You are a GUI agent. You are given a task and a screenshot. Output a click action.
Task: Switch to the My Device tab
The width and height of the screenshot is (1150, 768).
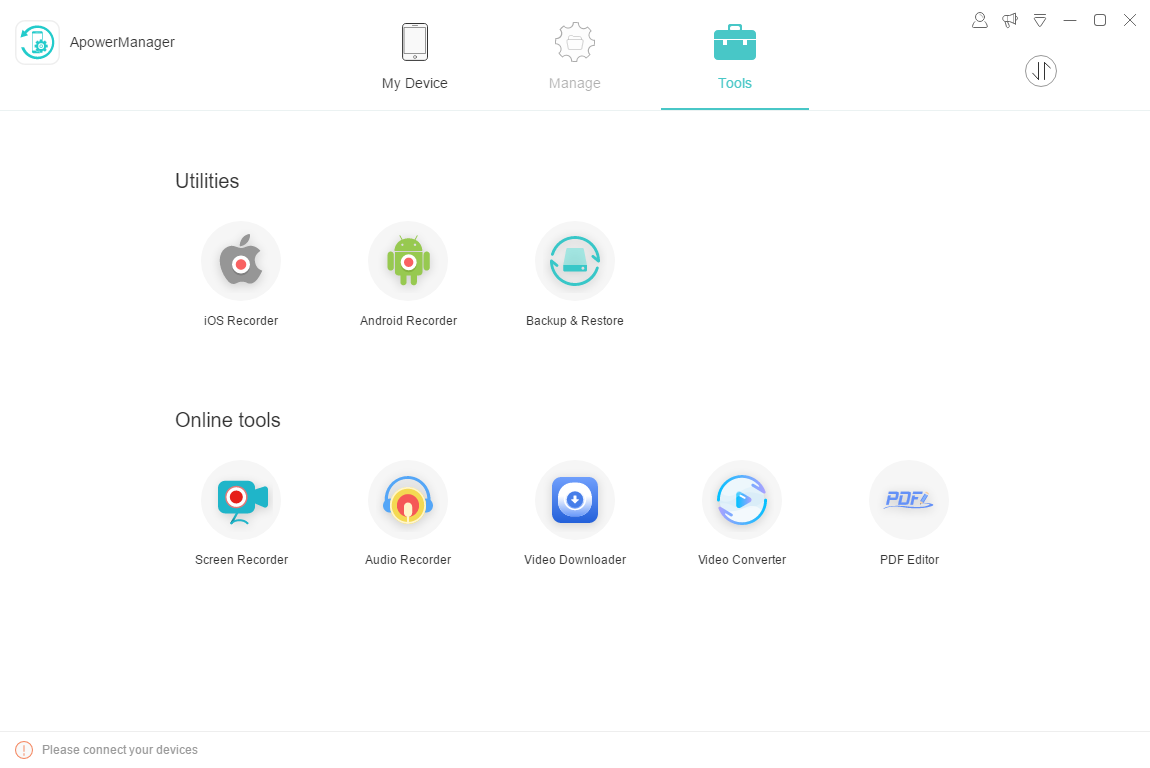tap(414, 55)
